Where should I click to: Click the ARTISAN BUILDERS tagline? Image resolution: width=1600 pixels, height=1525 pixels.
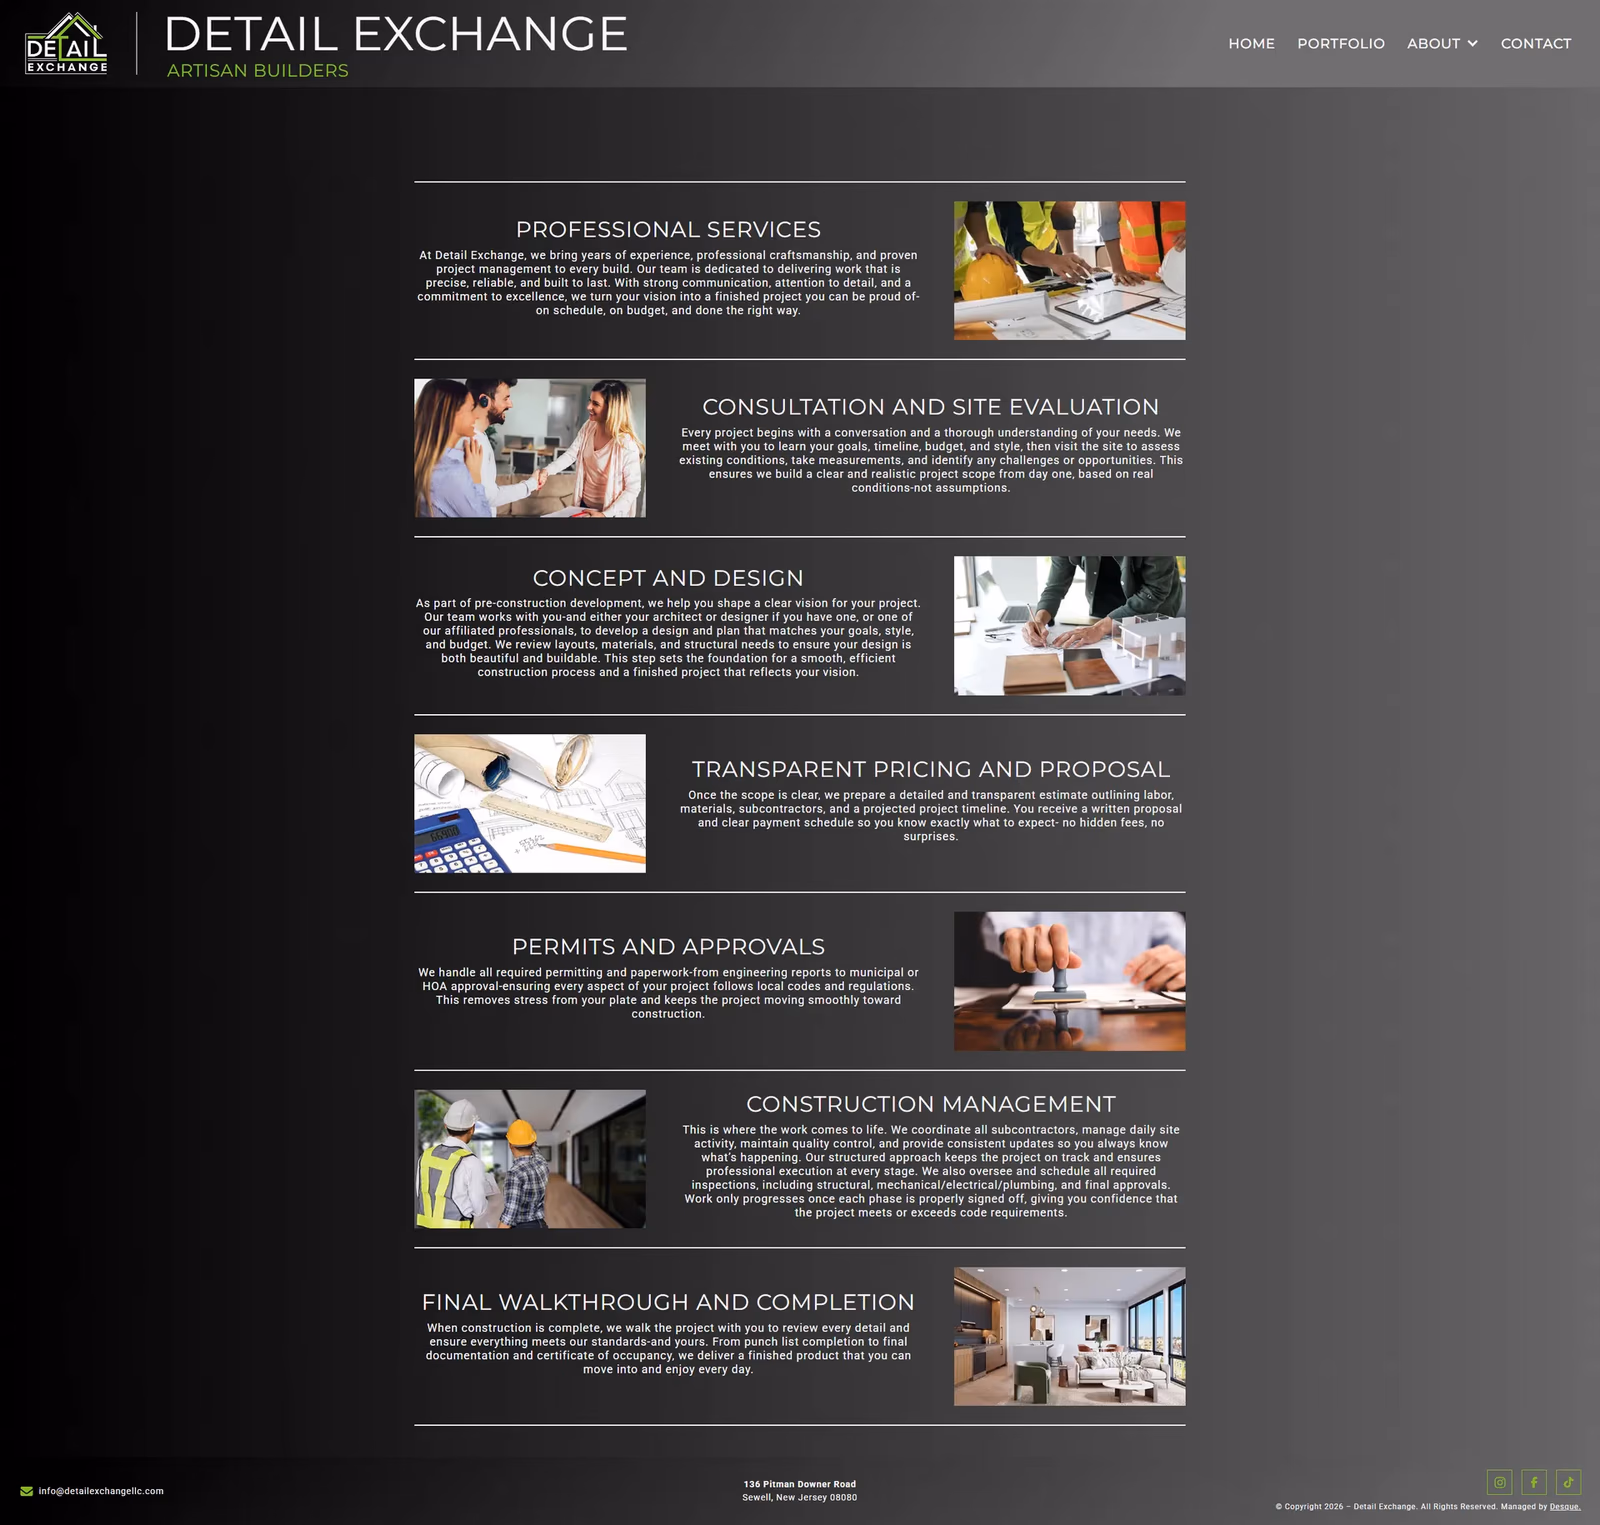(258, 70)
